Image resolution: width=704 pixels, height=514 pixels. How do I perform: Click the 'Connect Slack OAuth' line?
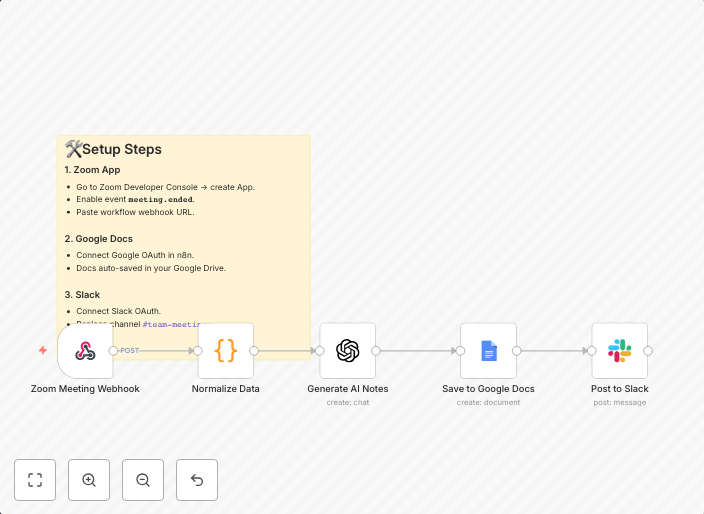tap(119, 311)
